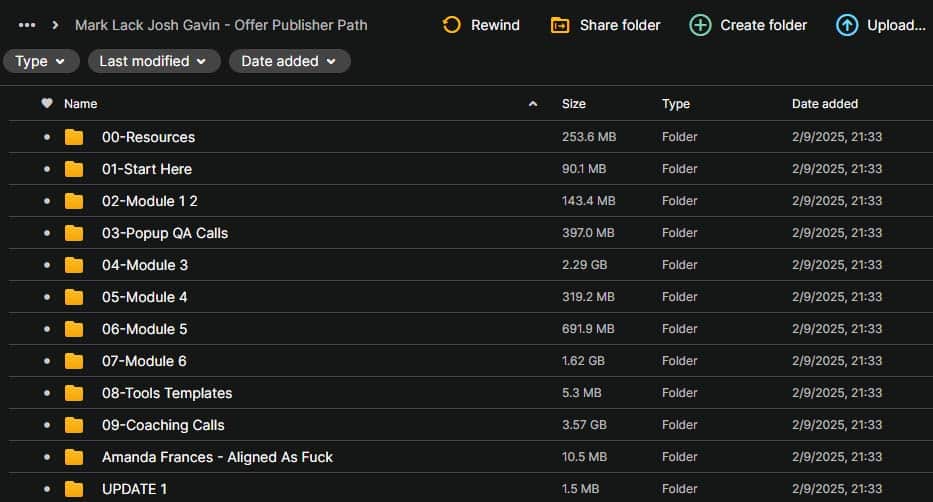Click the 00-Resources folder icon
933x502 pixels.
[74, 137]
